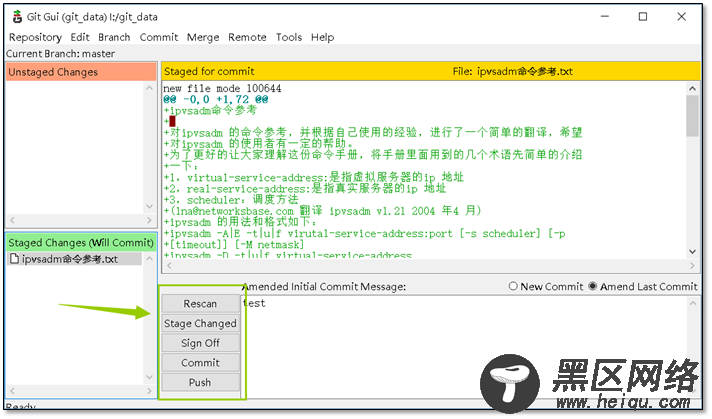
Task: Click the 'new file mode 100644' diff line
Action: click(x=222, y=88)
